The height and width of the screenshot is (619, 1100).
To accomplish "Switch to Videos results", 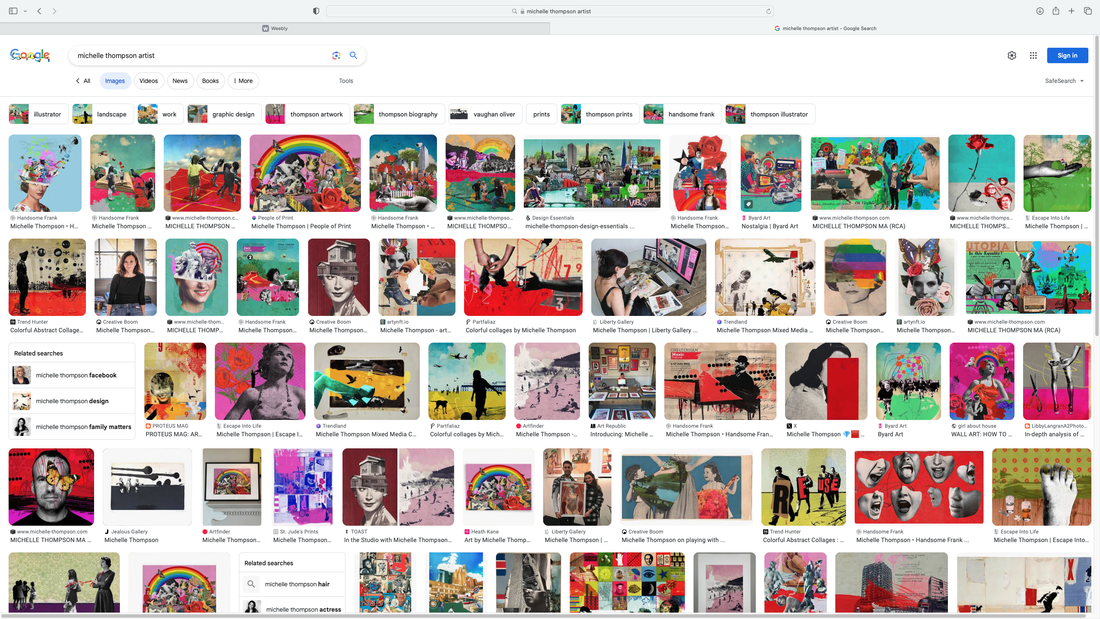I will pos(149,81).
